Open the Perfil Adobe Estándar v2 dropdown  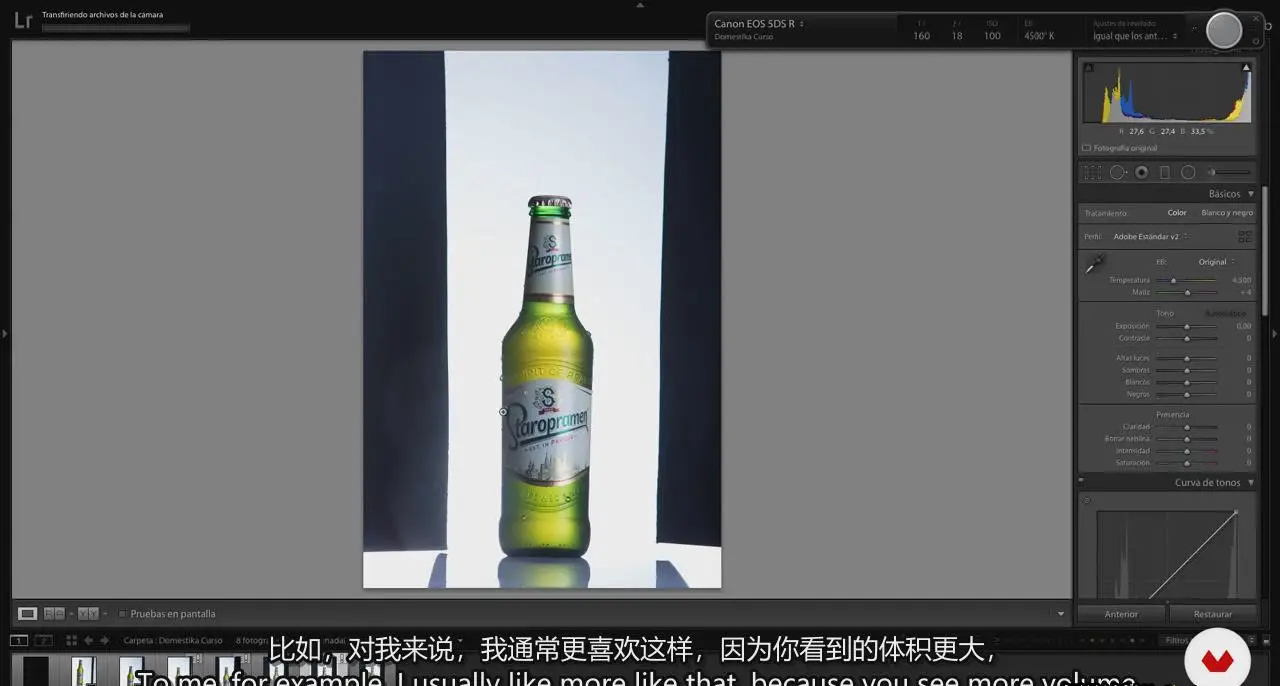pos(1151,237)
